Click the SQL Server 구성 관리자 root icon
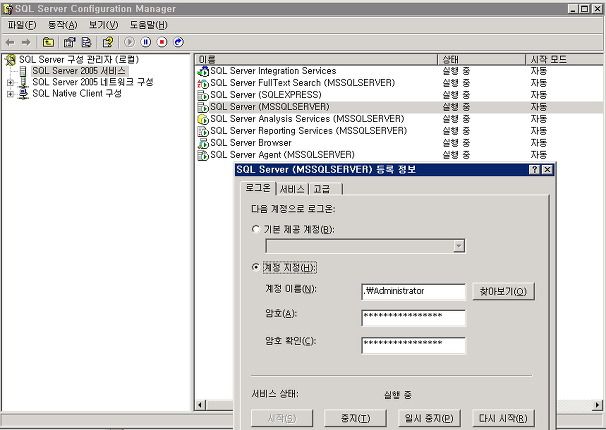This screenshot has width=606, height=430. pyautogui.click(x=11, y=60)
